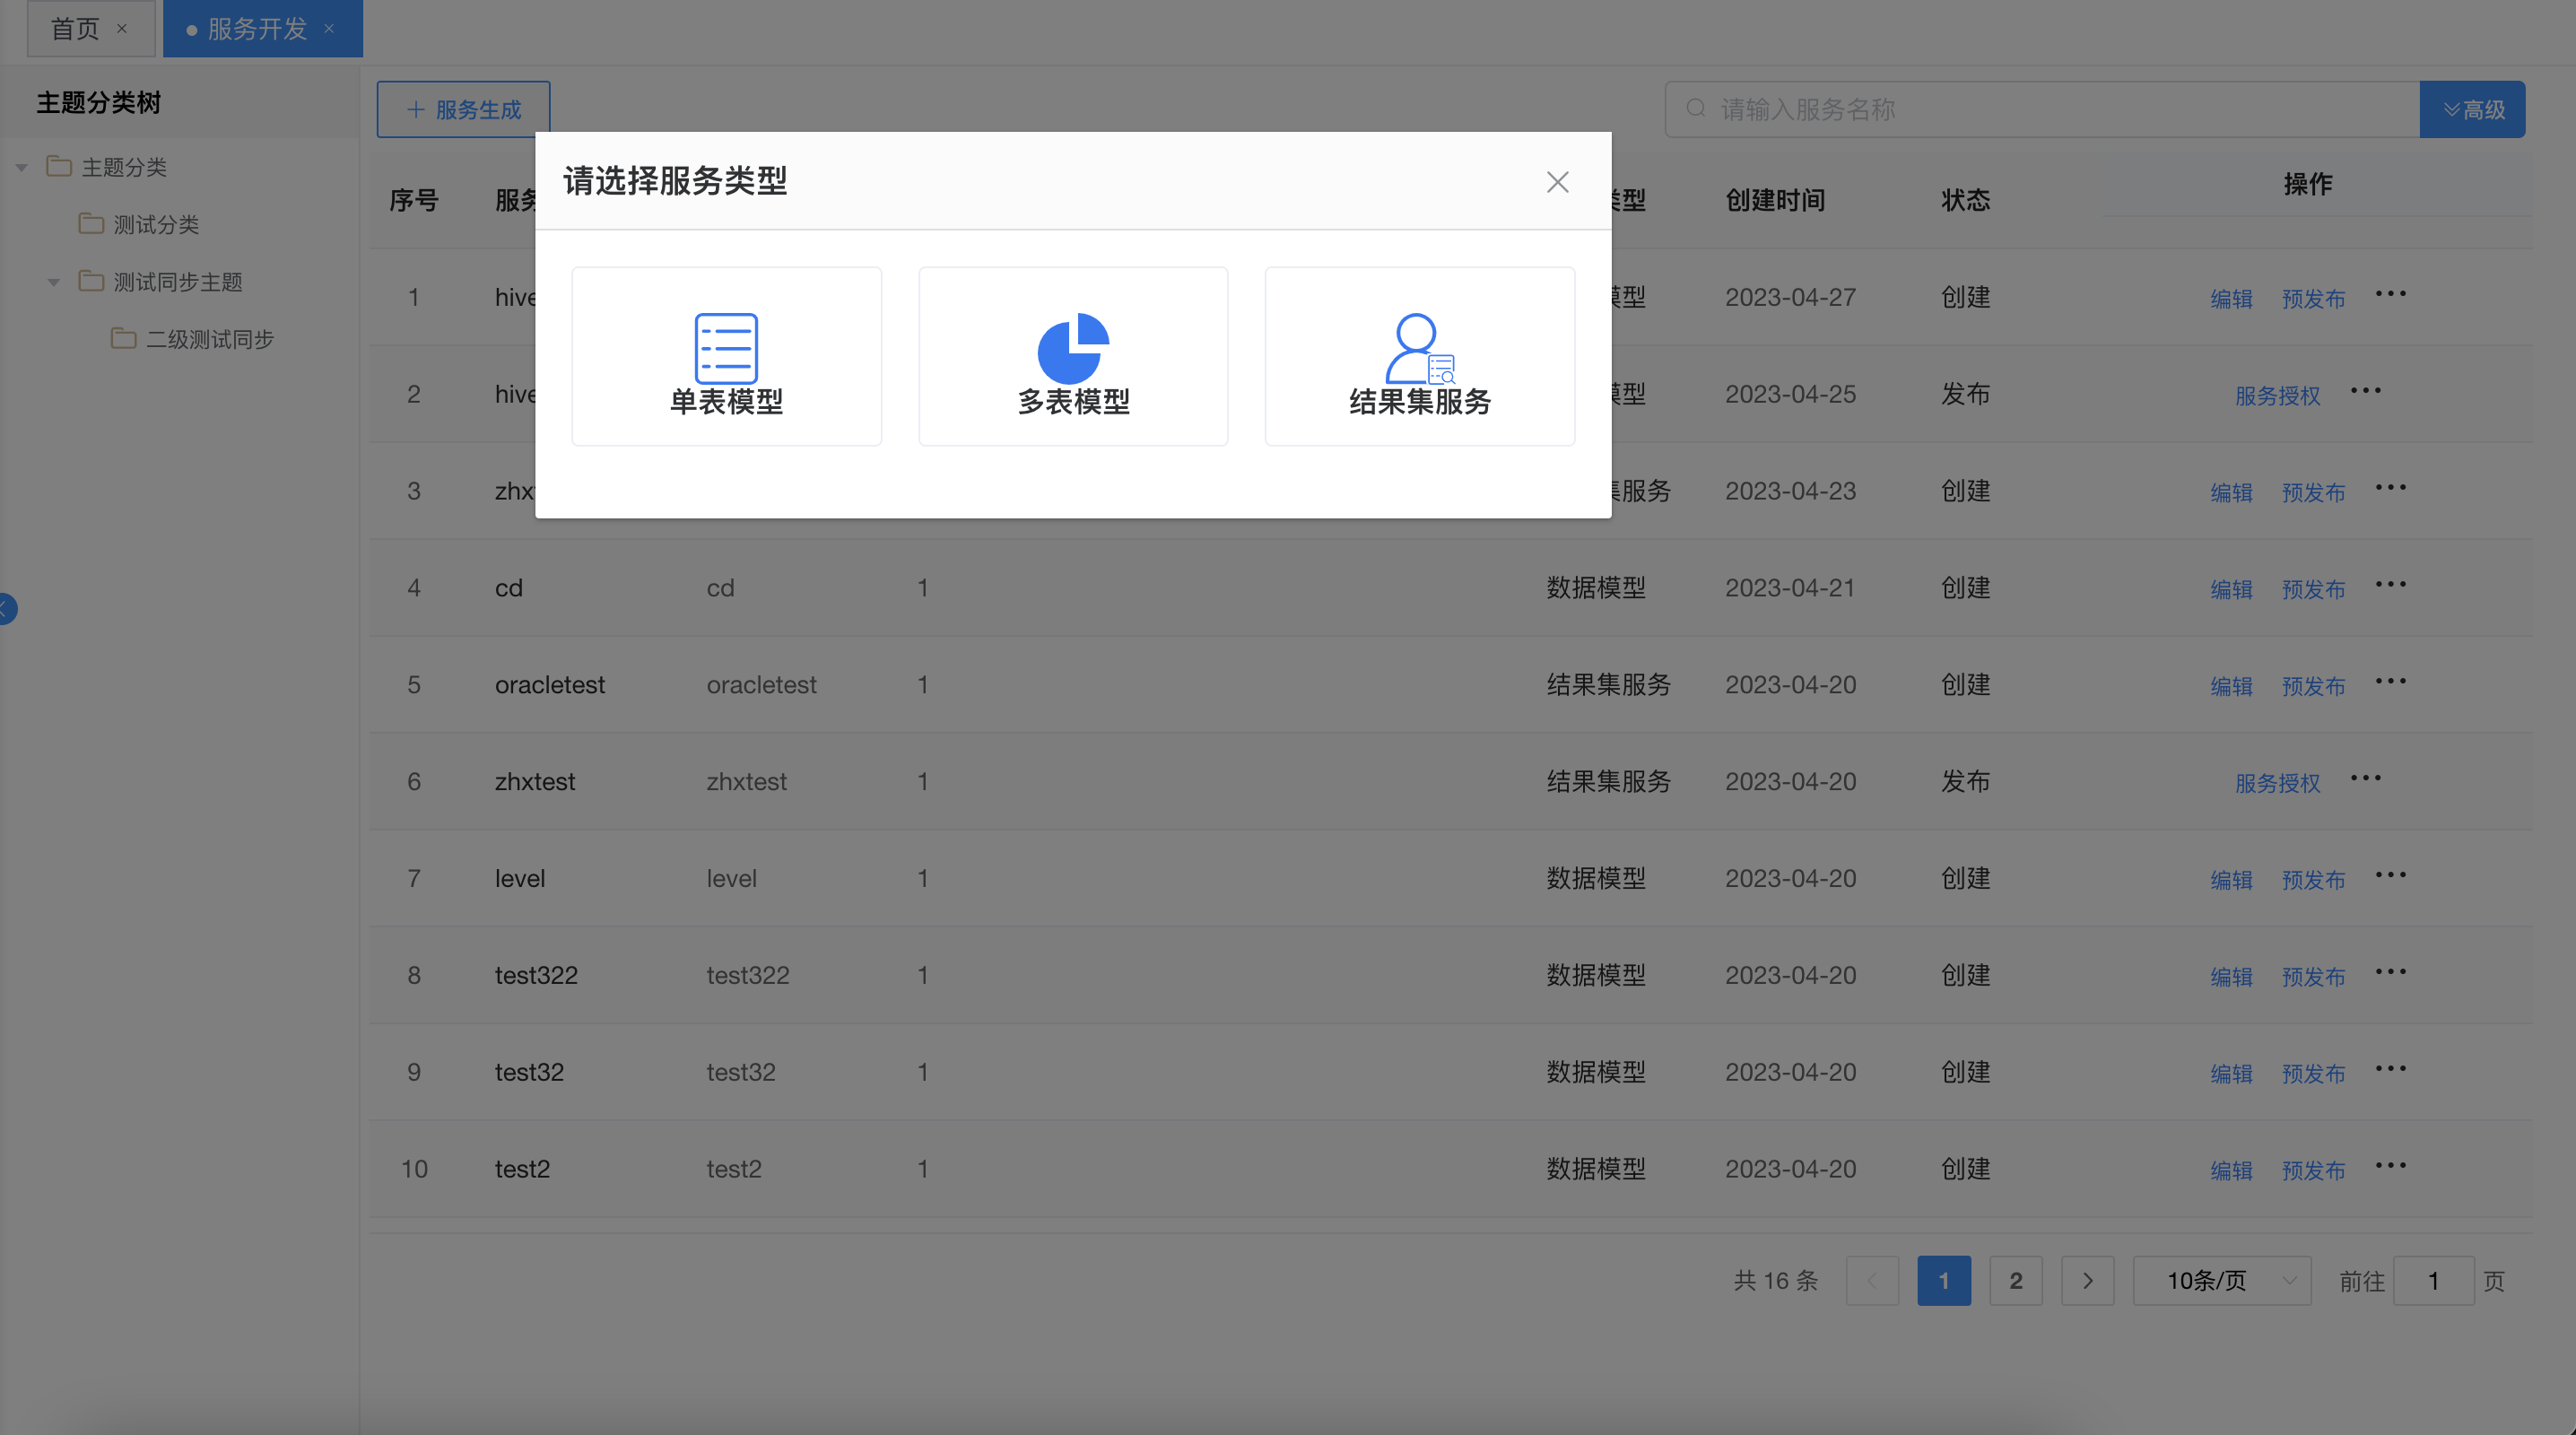Screen dimensions: 2576x1435
Task: Click the 主题分类 folder icon
Action: click(59, 166)
